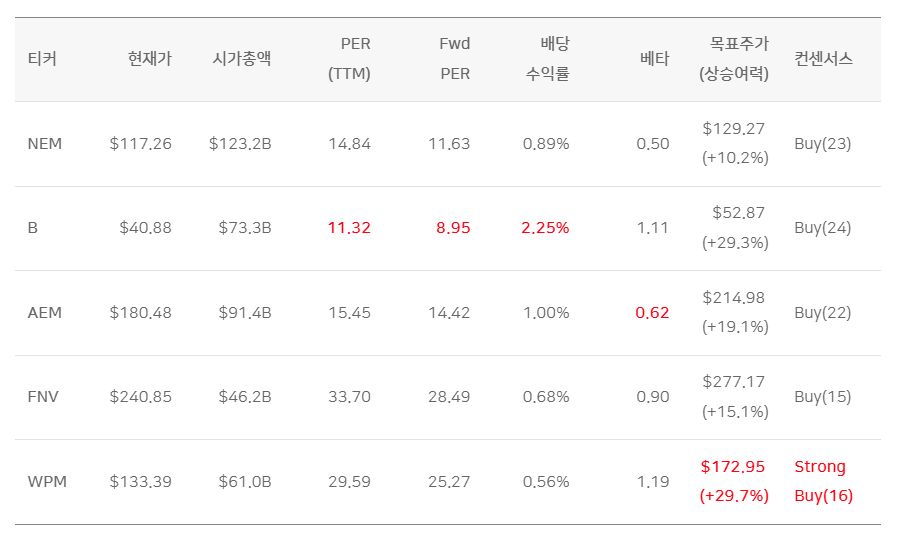Screen dimensions: 904x535
Task: Click the $172.95 target price cell
Action: coord(734,481)
